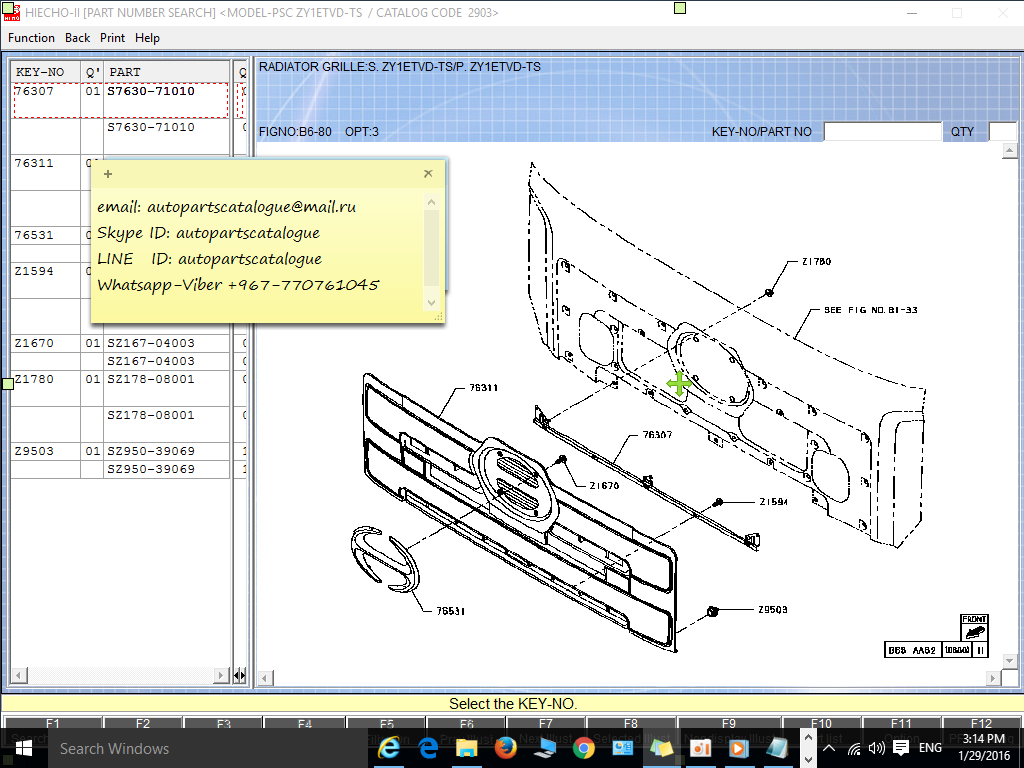Open the Help menu
The height and width of the screenshot is (768, 1024).
point(148,38)
